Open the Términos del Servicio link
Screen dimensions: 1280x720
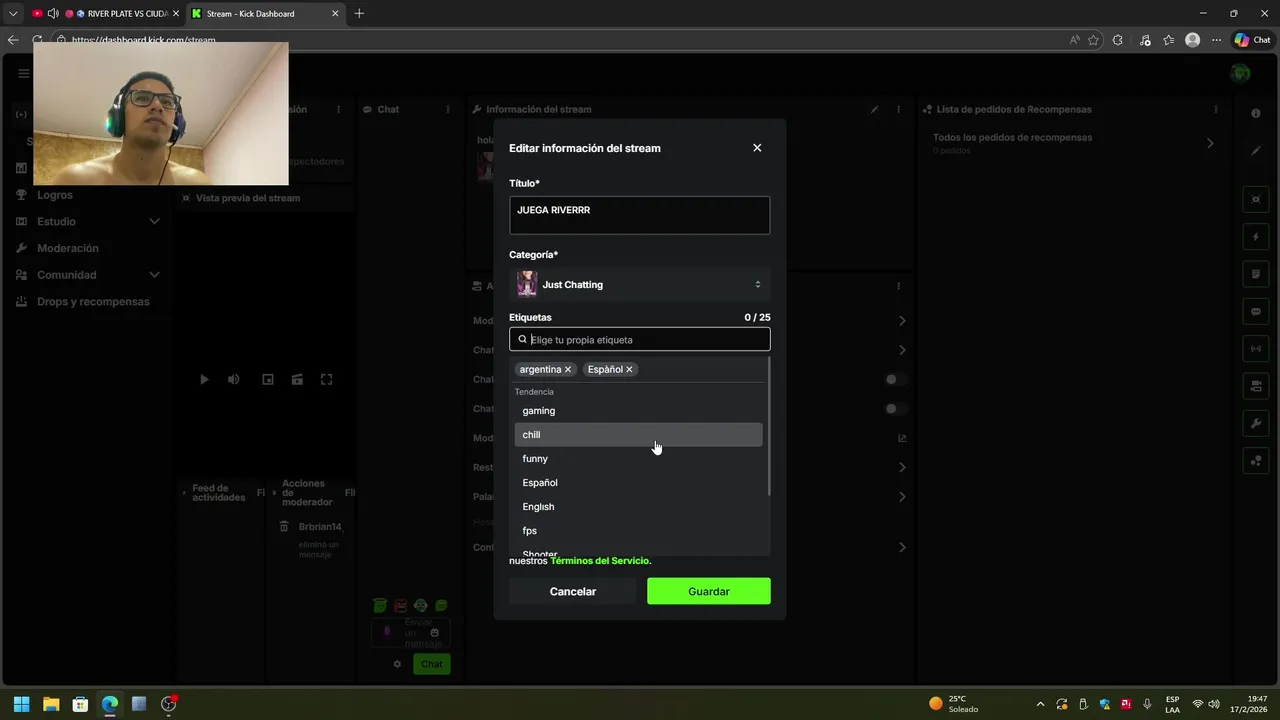601,561
